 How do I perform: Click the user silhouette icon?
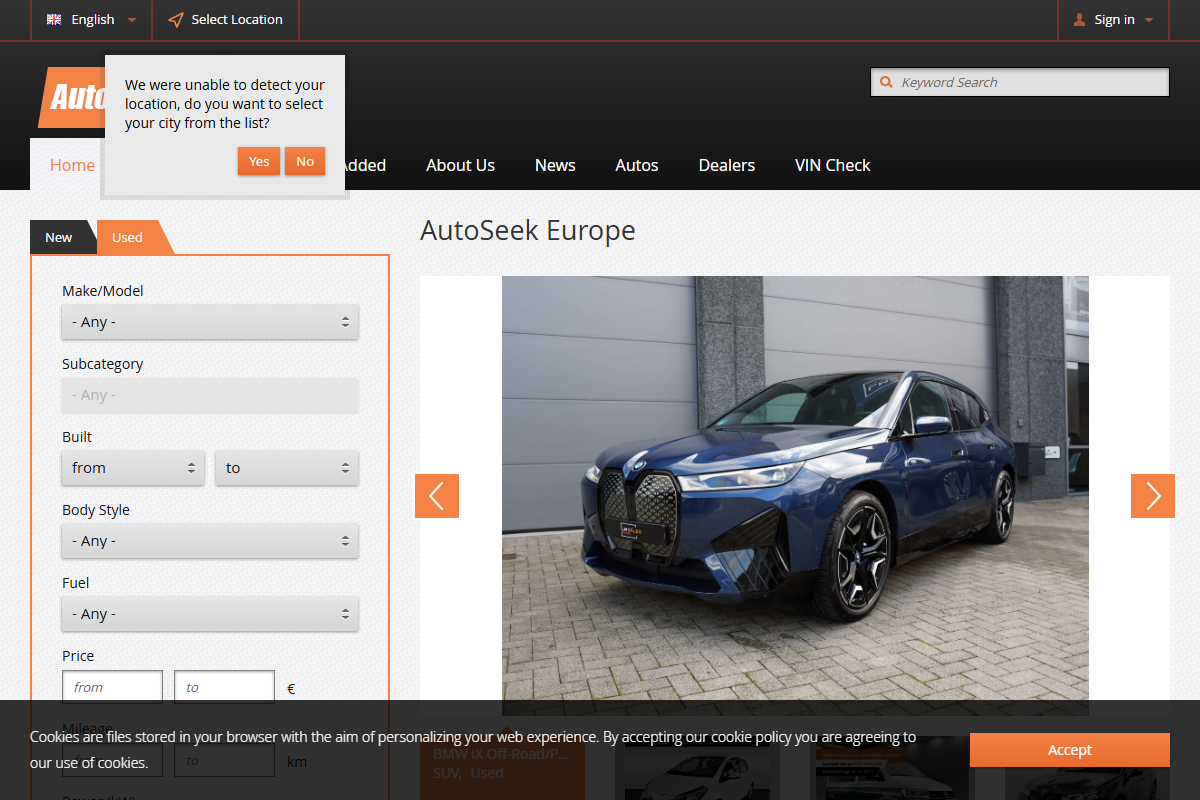point(1079,20)
